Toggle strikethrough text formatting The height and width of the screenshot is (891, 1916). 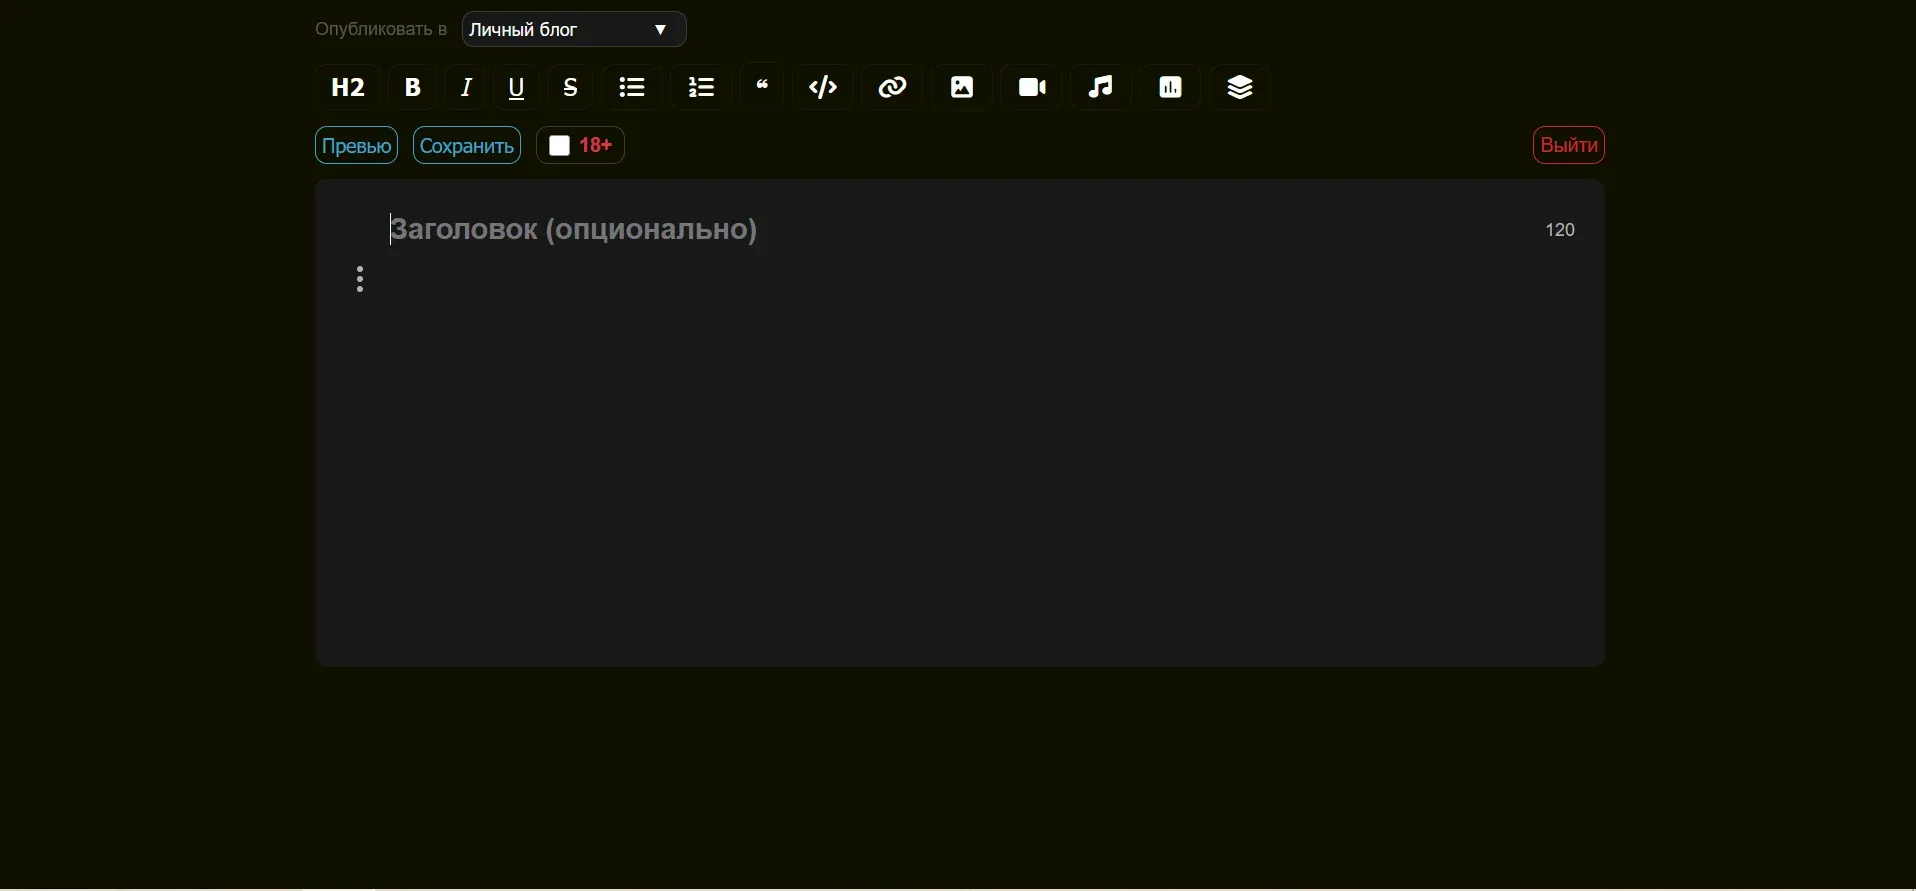(572, 88)
